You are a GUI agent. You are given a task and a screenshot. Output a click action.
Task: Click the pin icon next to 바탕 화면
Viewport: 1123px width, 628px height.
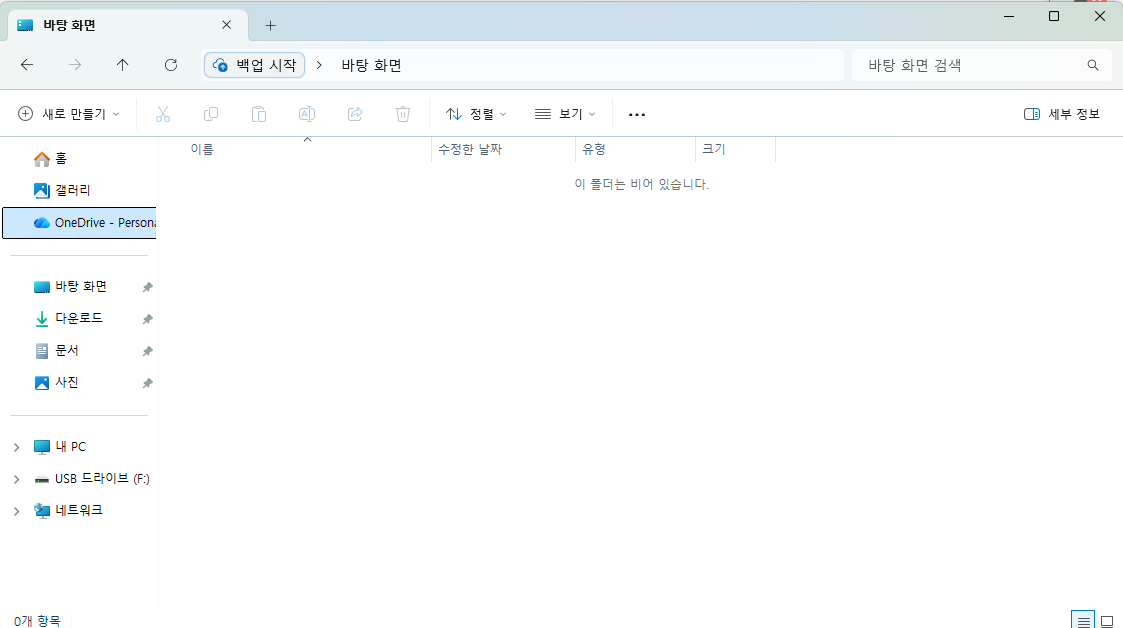click(x=148, y=287)
